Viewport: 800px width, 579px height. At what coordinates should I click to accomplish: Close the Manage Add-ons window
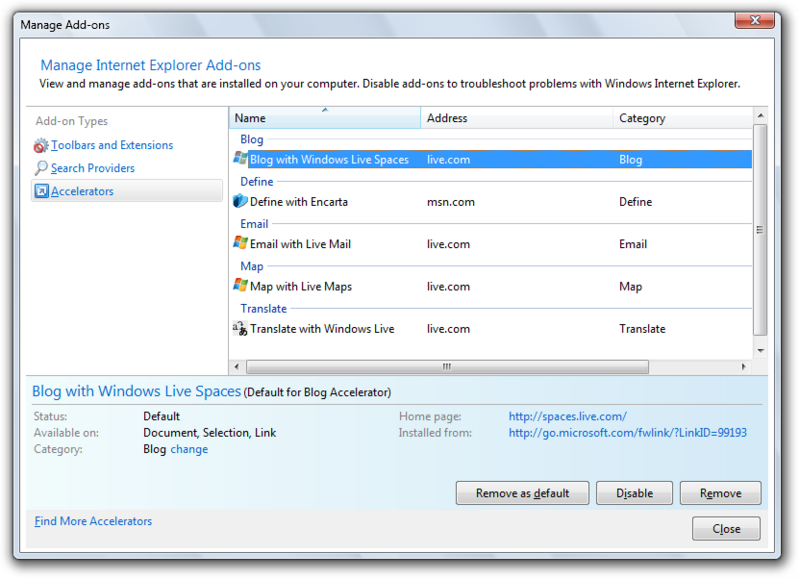(755, 20)
